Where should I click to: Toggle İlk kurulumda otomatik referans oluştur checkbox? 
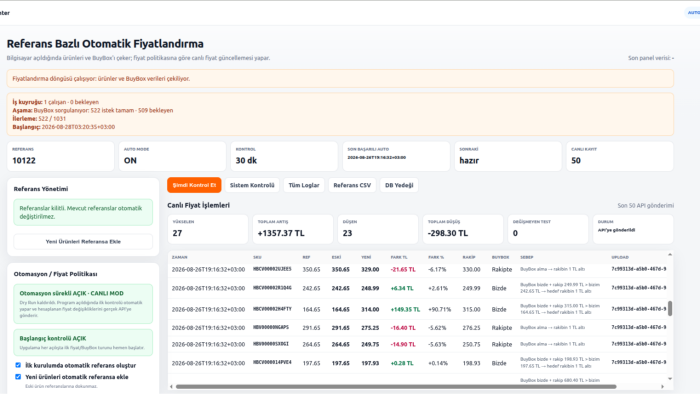pyautogui.click(x=18, y=365)
